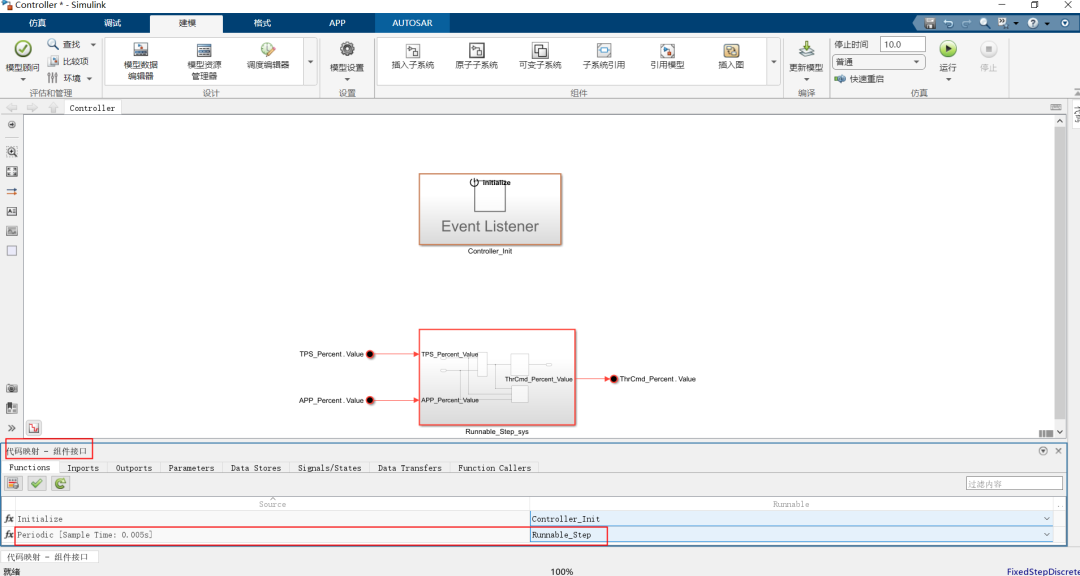Viewport: 1080px width, 576px height.
Task: Expand the Controller_Init runnable dropdown
Action: 1046,519
